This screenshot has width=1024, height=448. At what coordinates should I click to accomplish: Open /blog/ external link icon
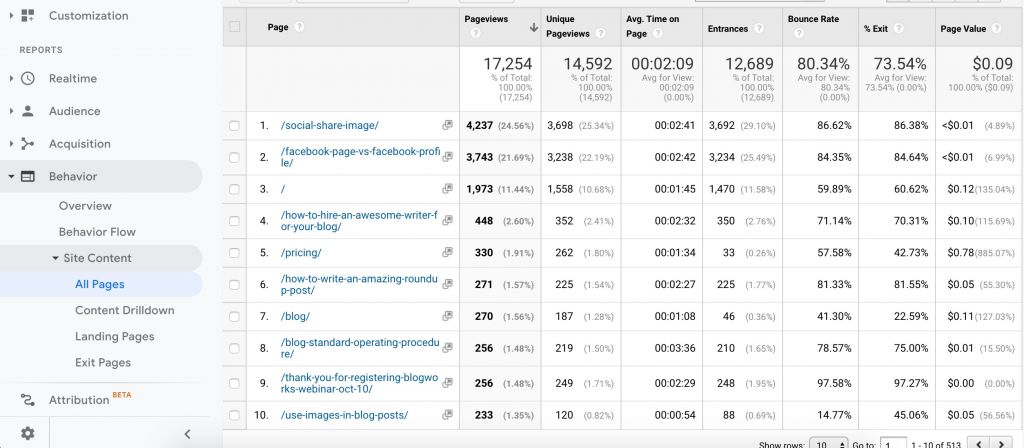(x=447, y=316)
